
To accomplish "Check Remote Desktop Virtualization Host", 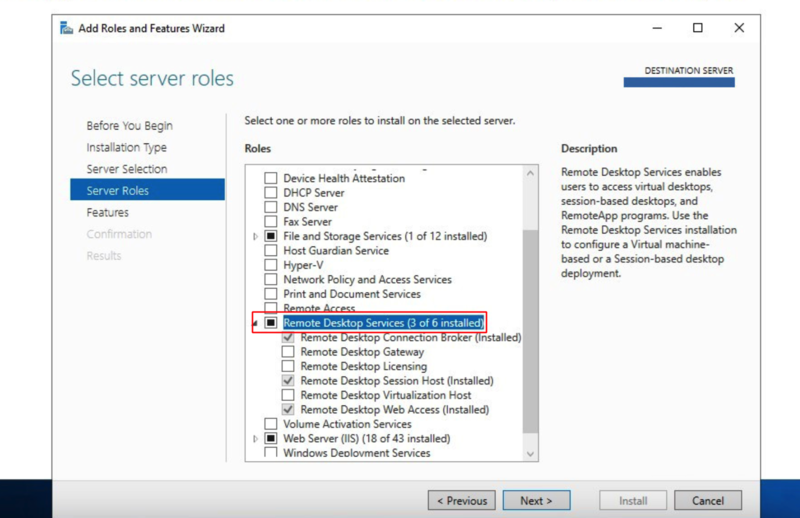I will pos(288,395).
